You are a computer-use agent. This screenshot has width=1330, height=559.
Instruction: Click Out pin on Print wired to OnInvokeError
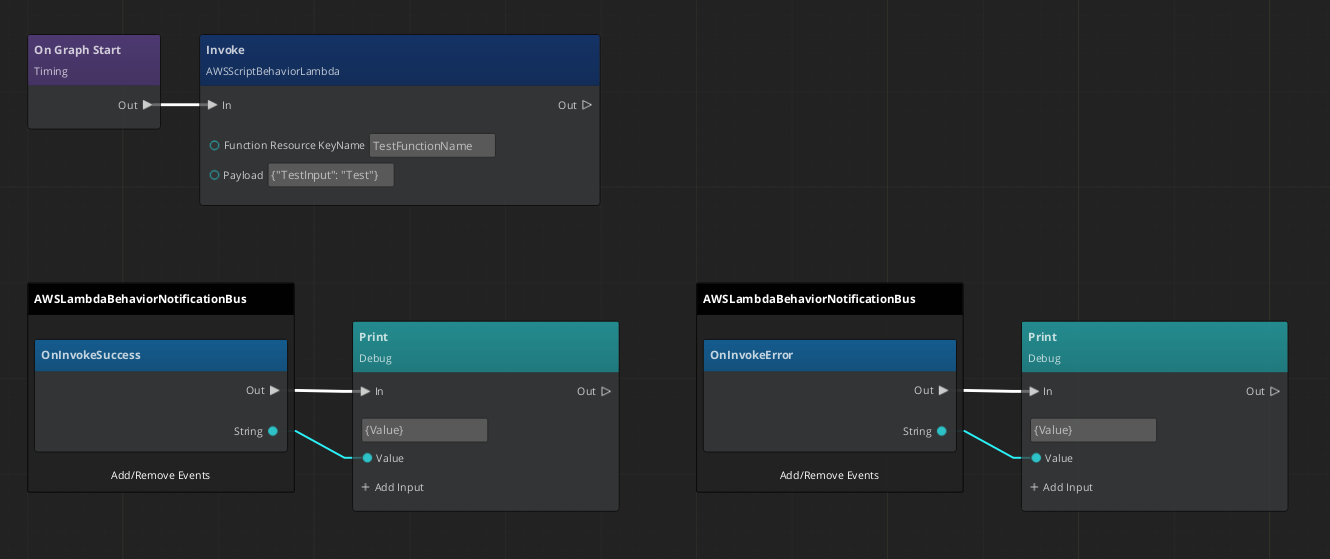(x=1274, y=391)
